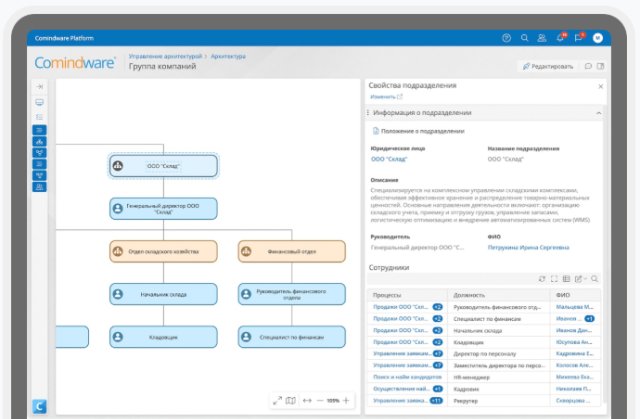Open Поиск и найм кандидатов process link
Screen dimensions: 640x419
pyautogui.click(x=407, y=377)
